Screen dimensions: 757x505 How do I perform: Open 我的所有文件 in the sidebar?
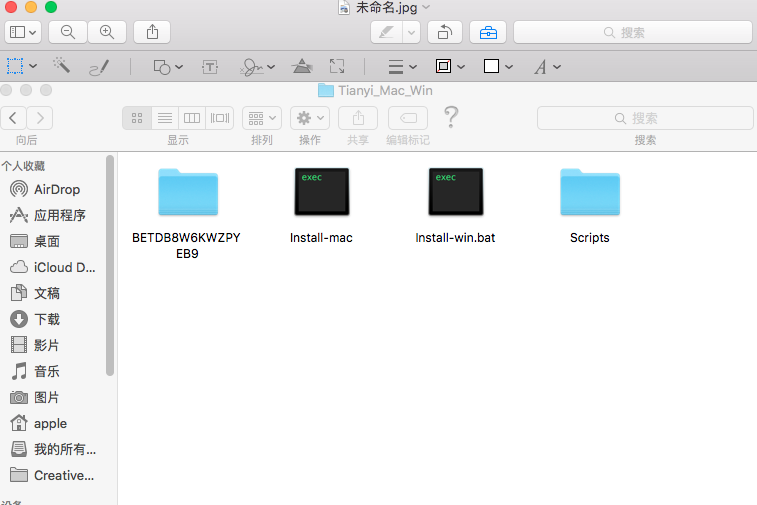(53, 449)
